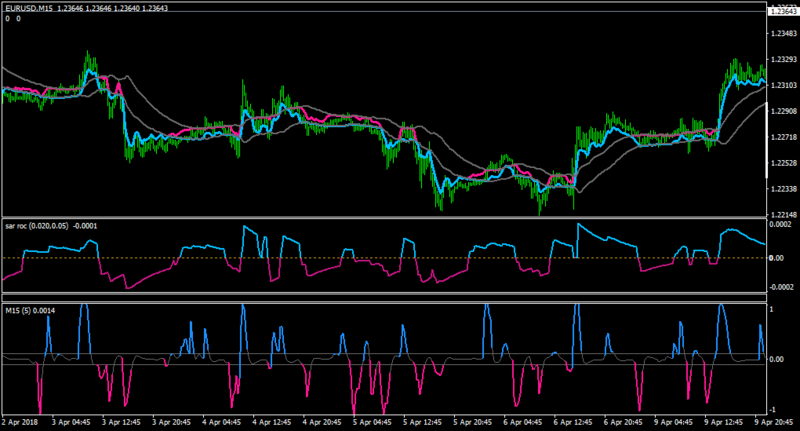
Task: Click the 1.22718 price axis label
Action: [x=784, y=137]
